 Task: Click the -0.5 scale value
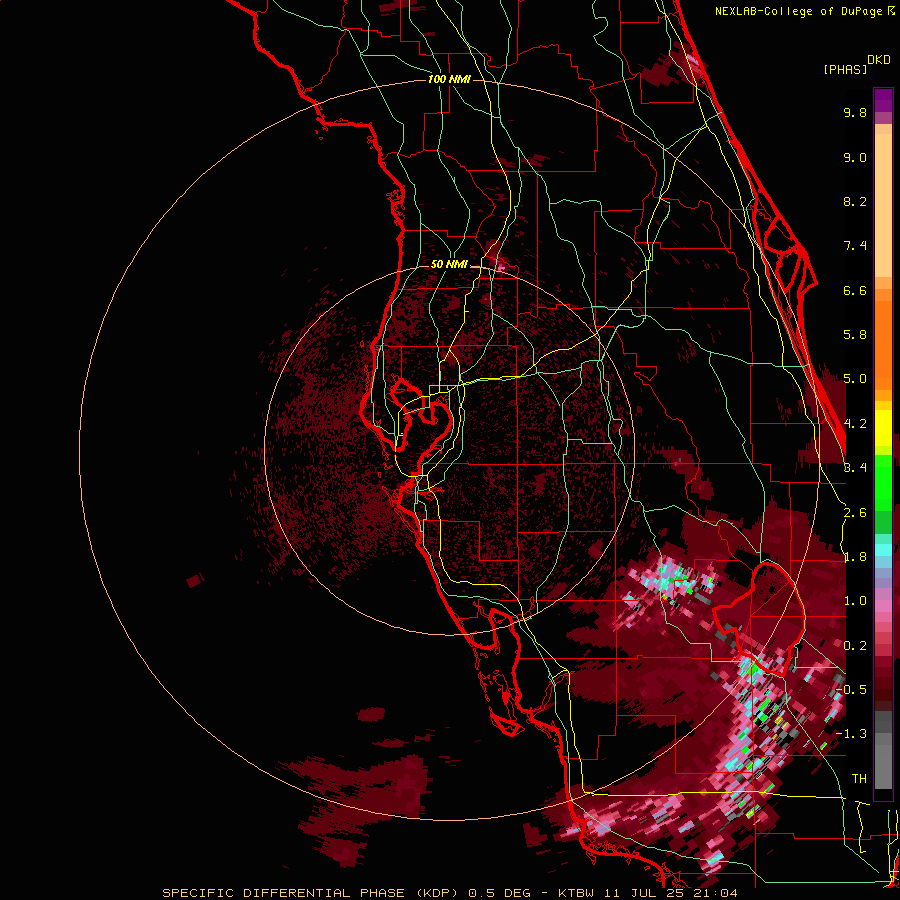pyautogui.click(x=851, y=690)
